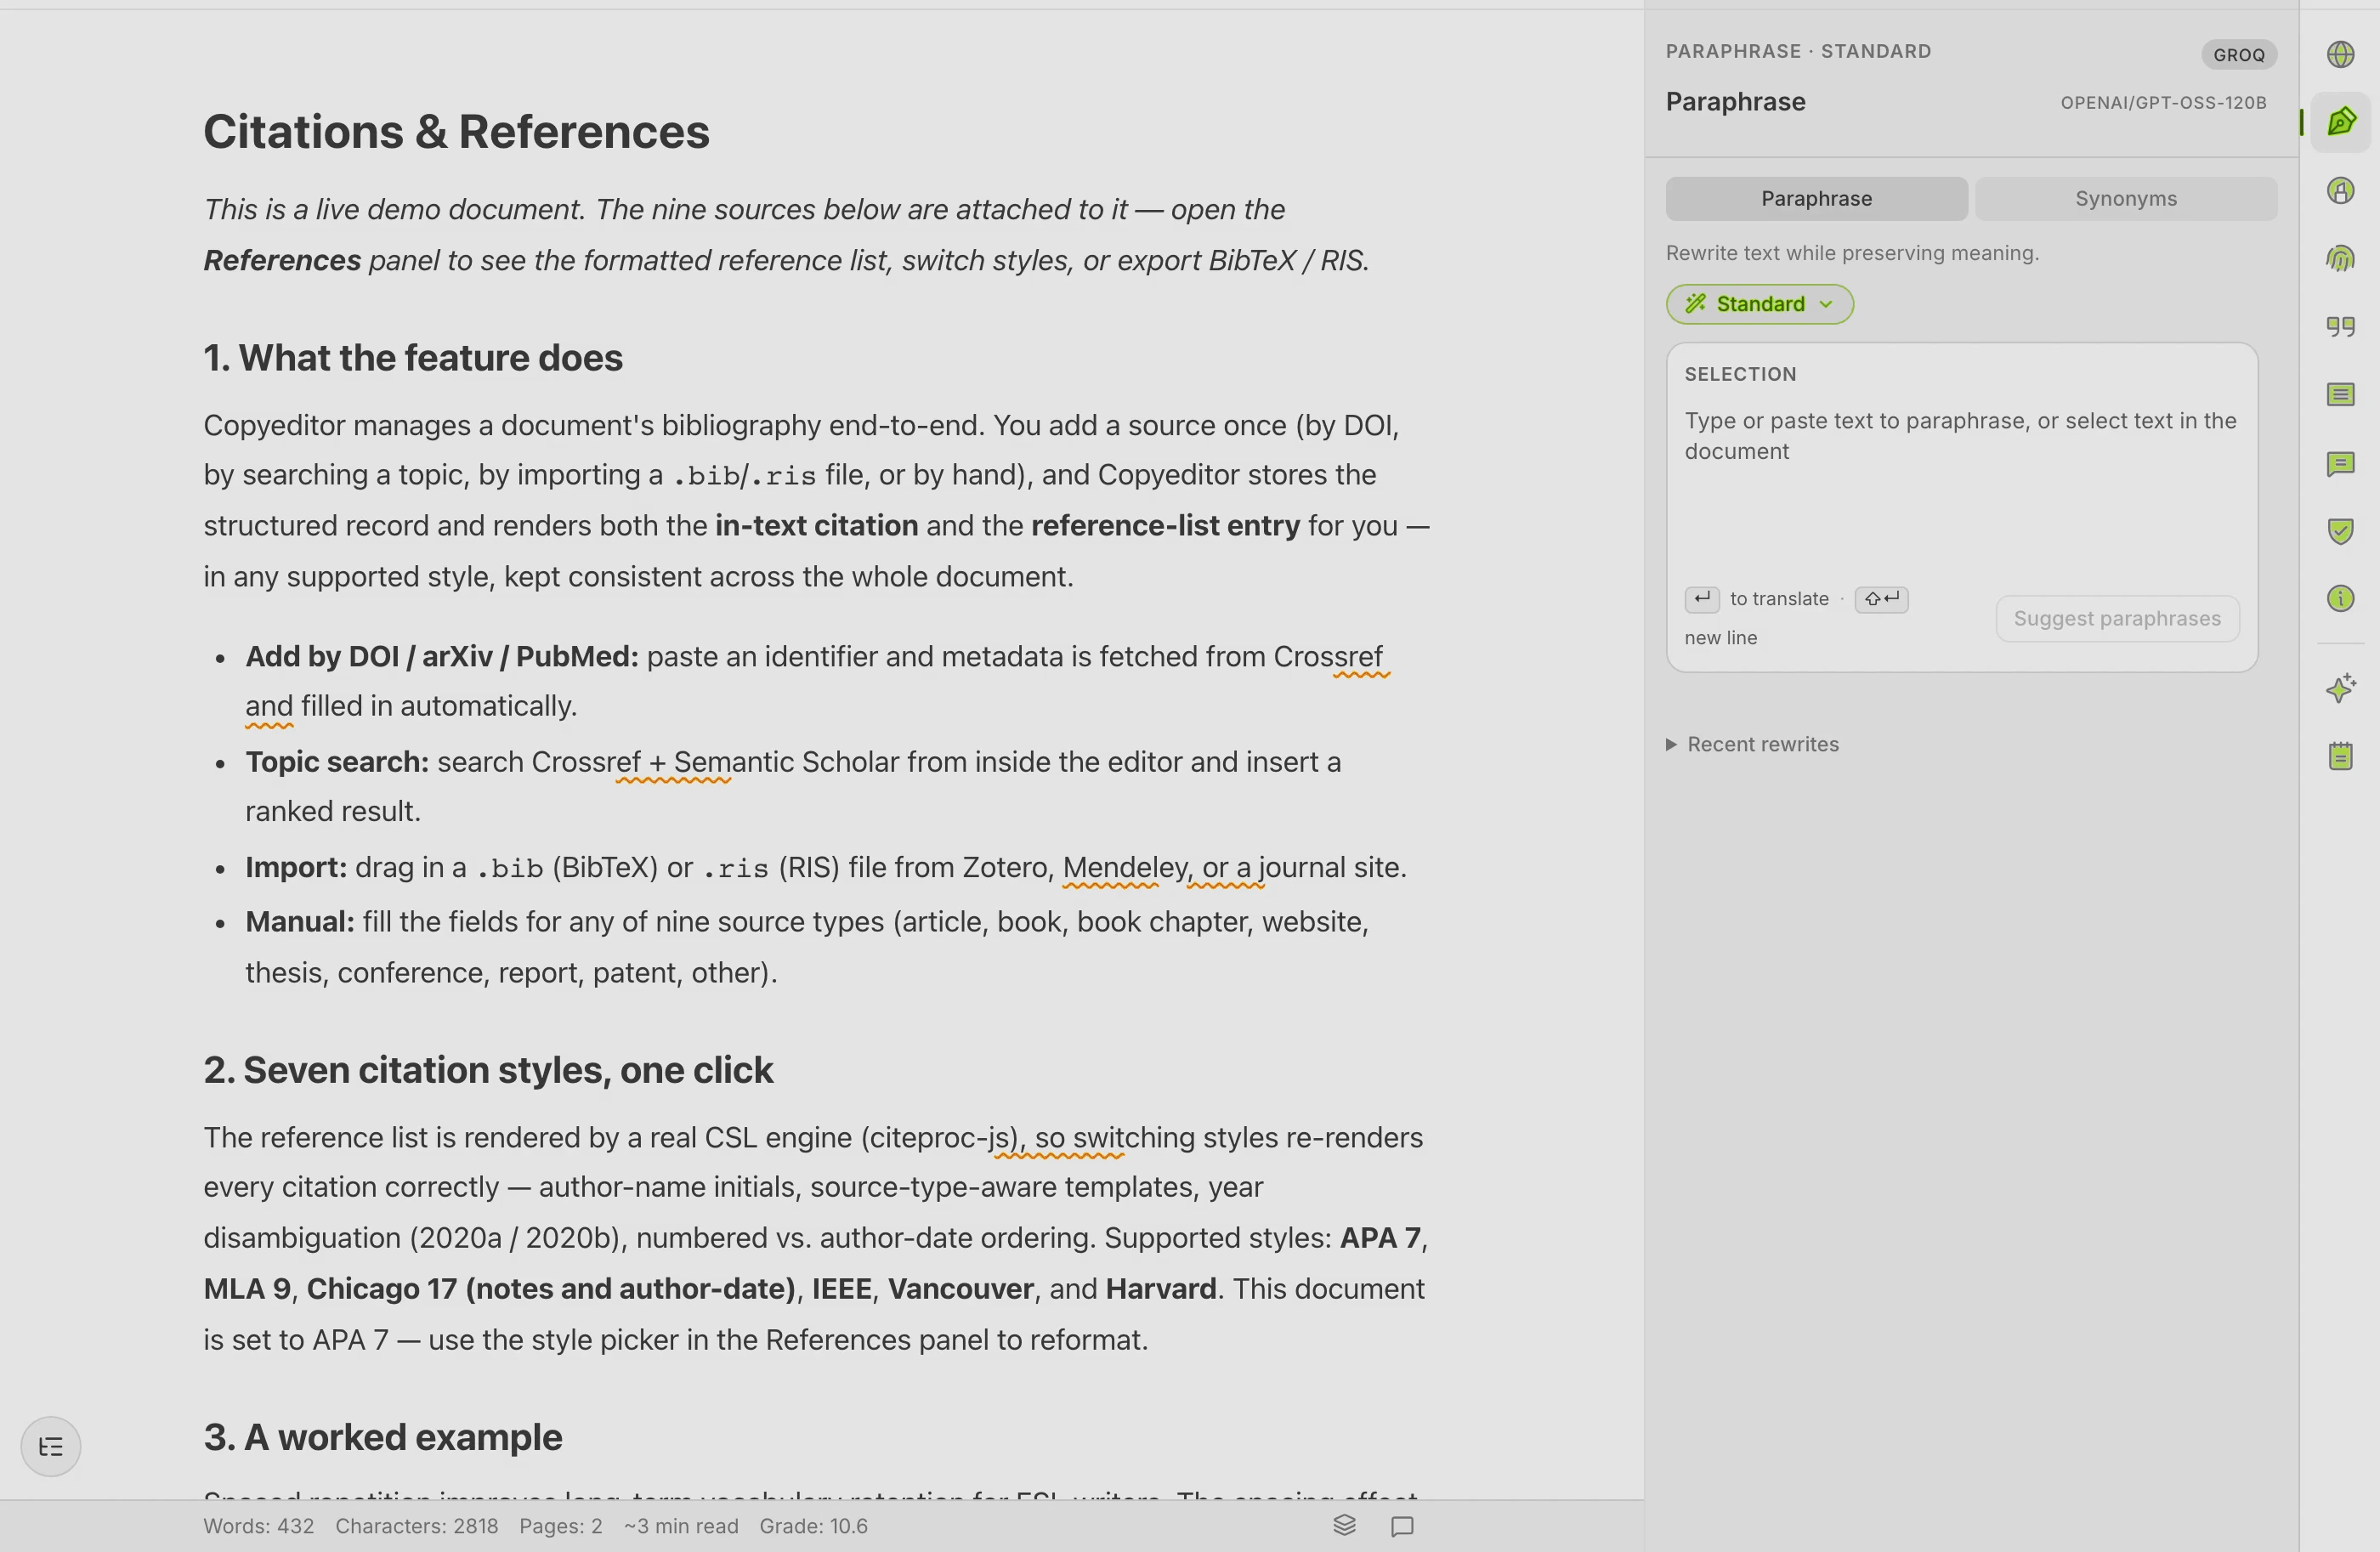Click the magic wand icon in Standard chip
Viewport: 2380px width, 1552px height.
coord(1695,304)
